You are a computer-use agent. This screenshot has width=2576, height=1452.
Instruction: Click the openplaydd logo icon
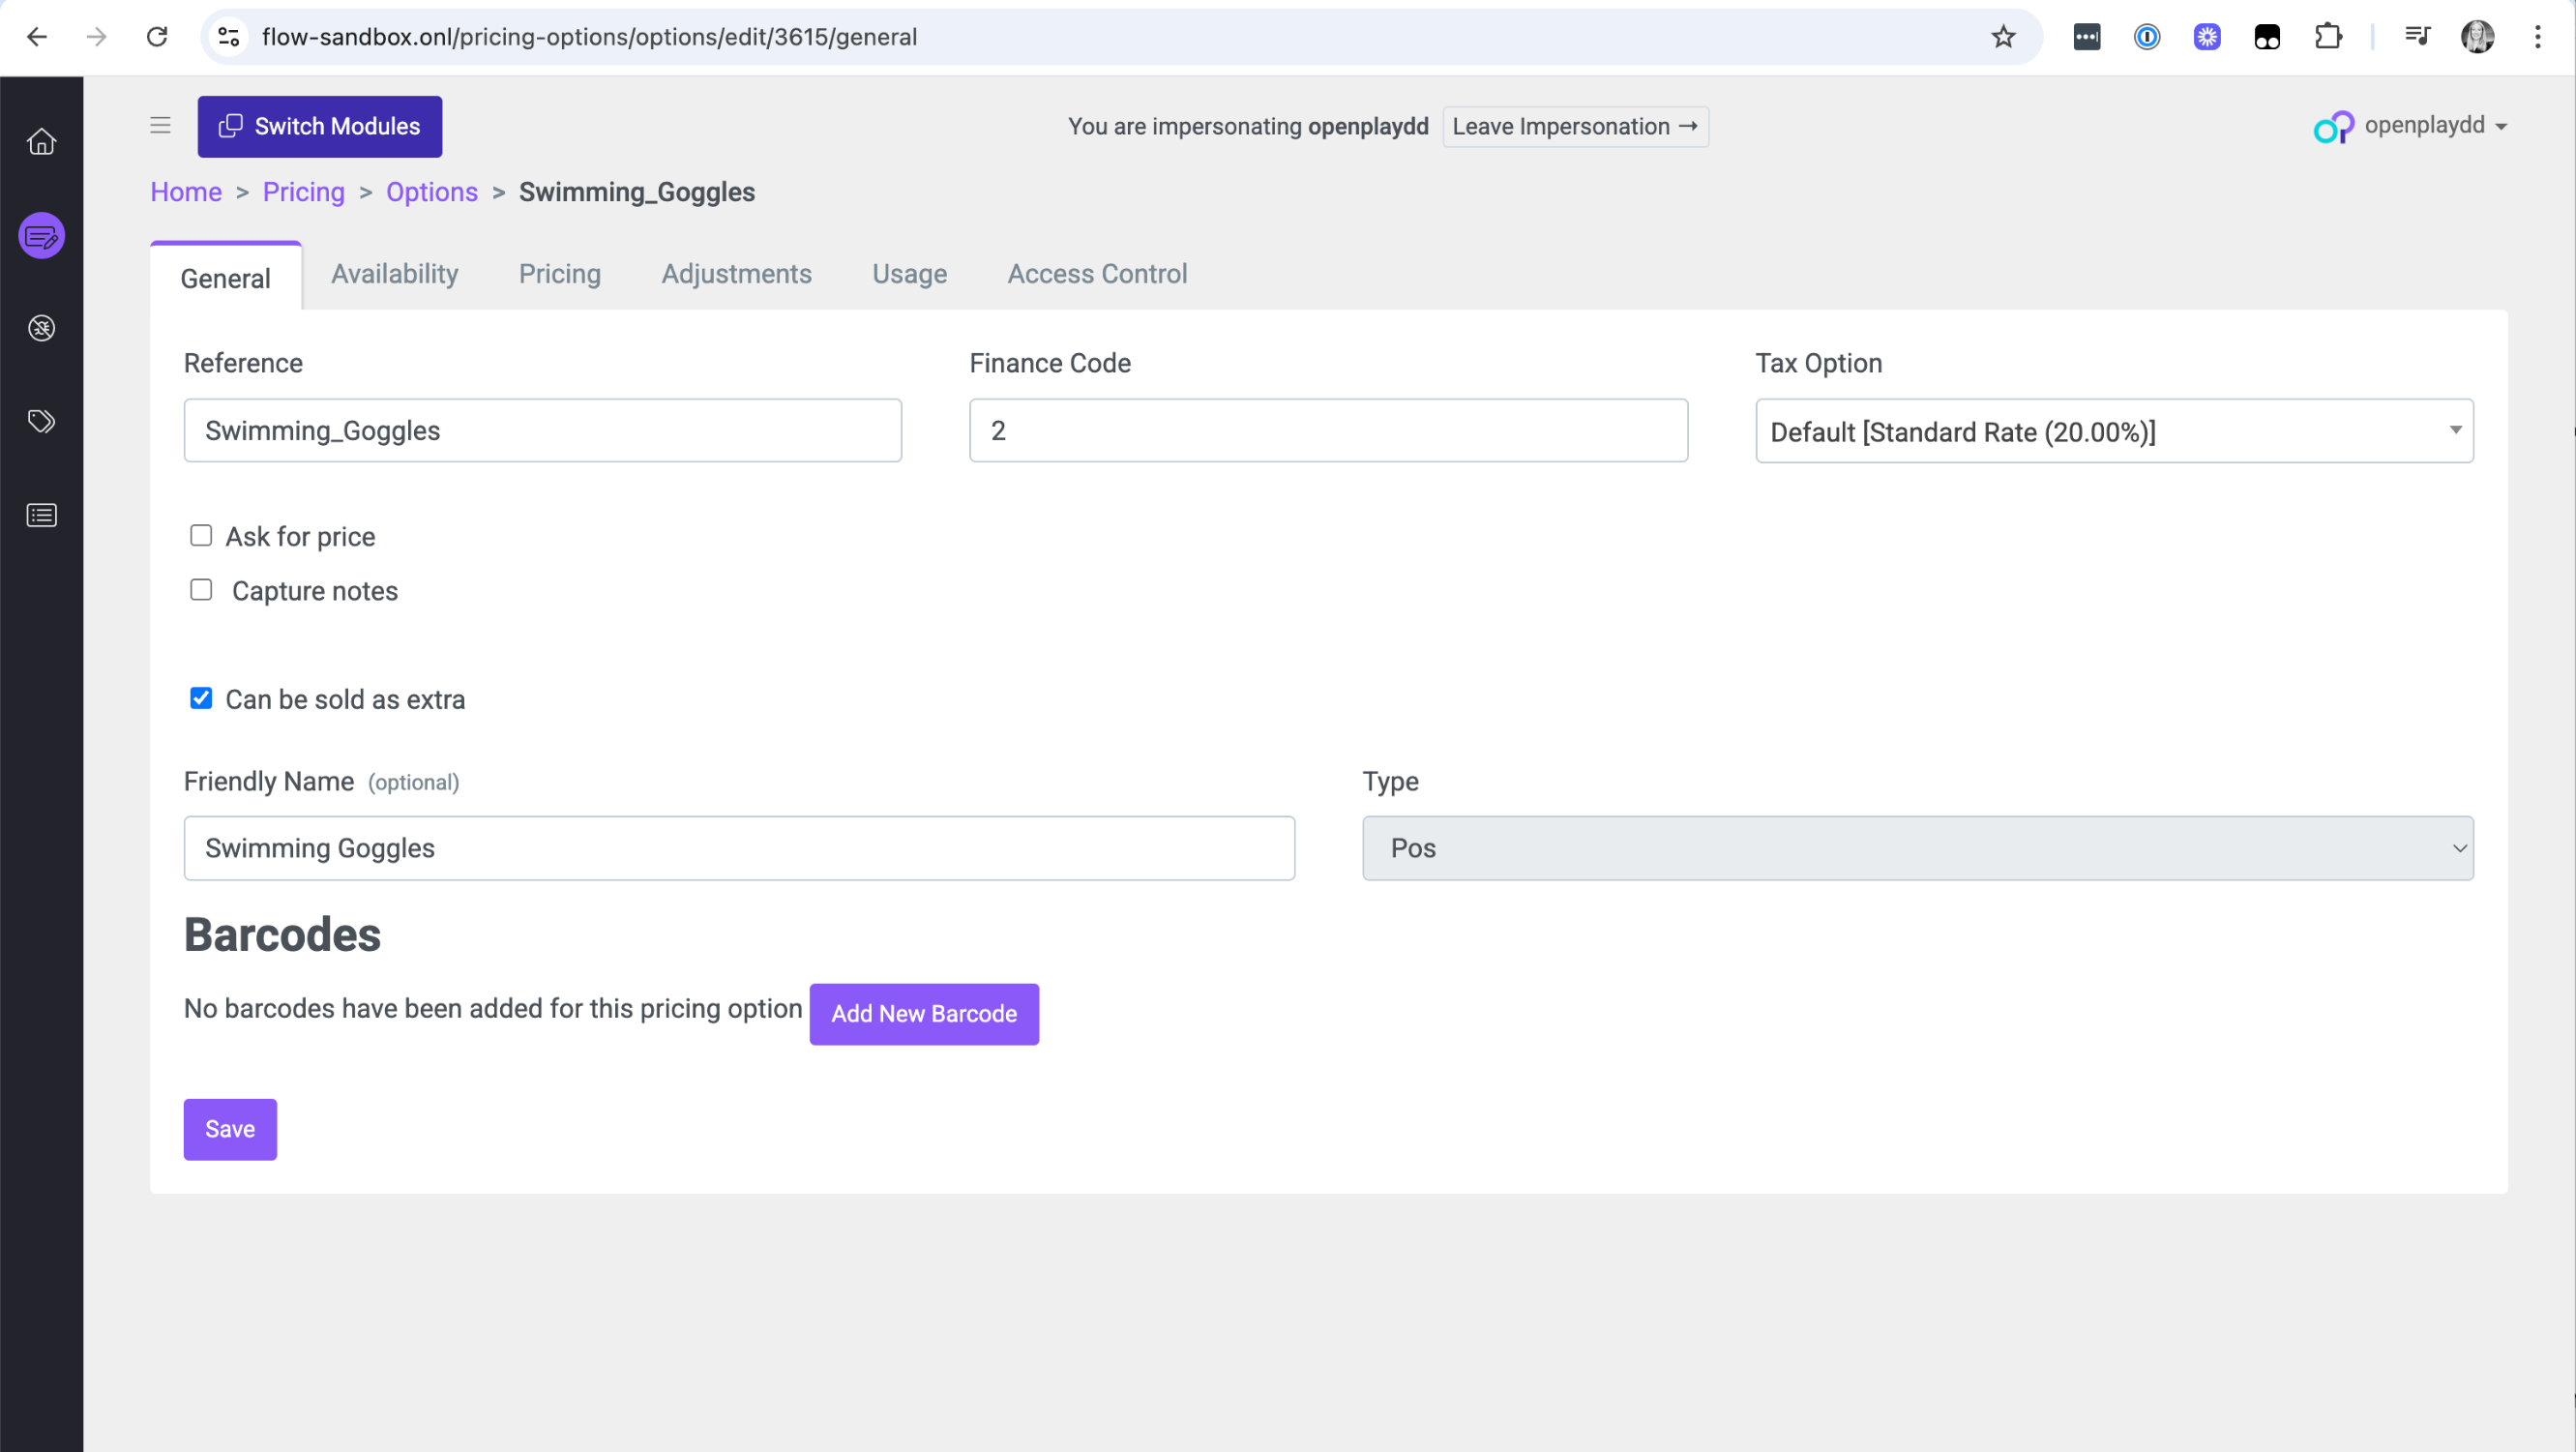(x=2333, y=126)
